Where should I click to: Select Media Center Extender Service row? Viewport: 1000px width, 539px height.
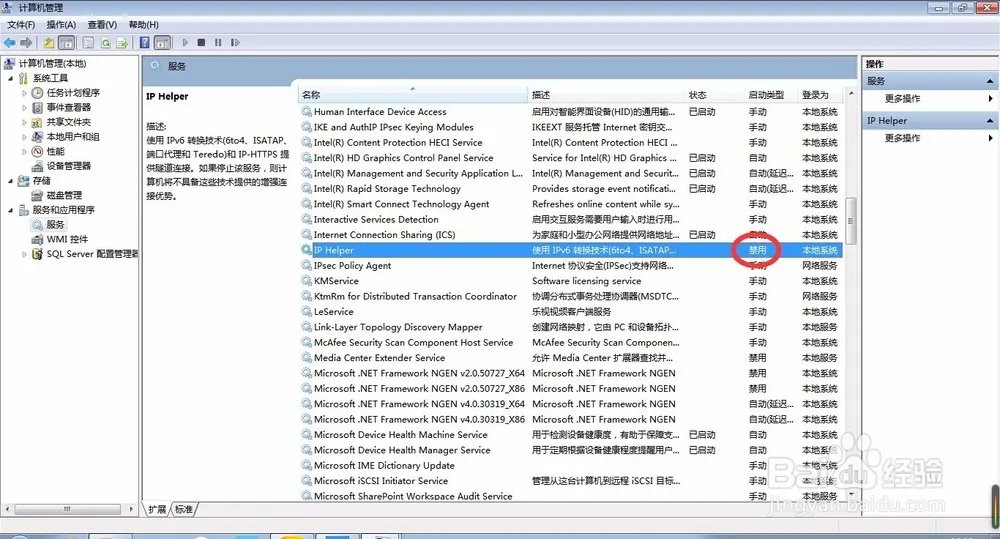[x=571, y=358]
